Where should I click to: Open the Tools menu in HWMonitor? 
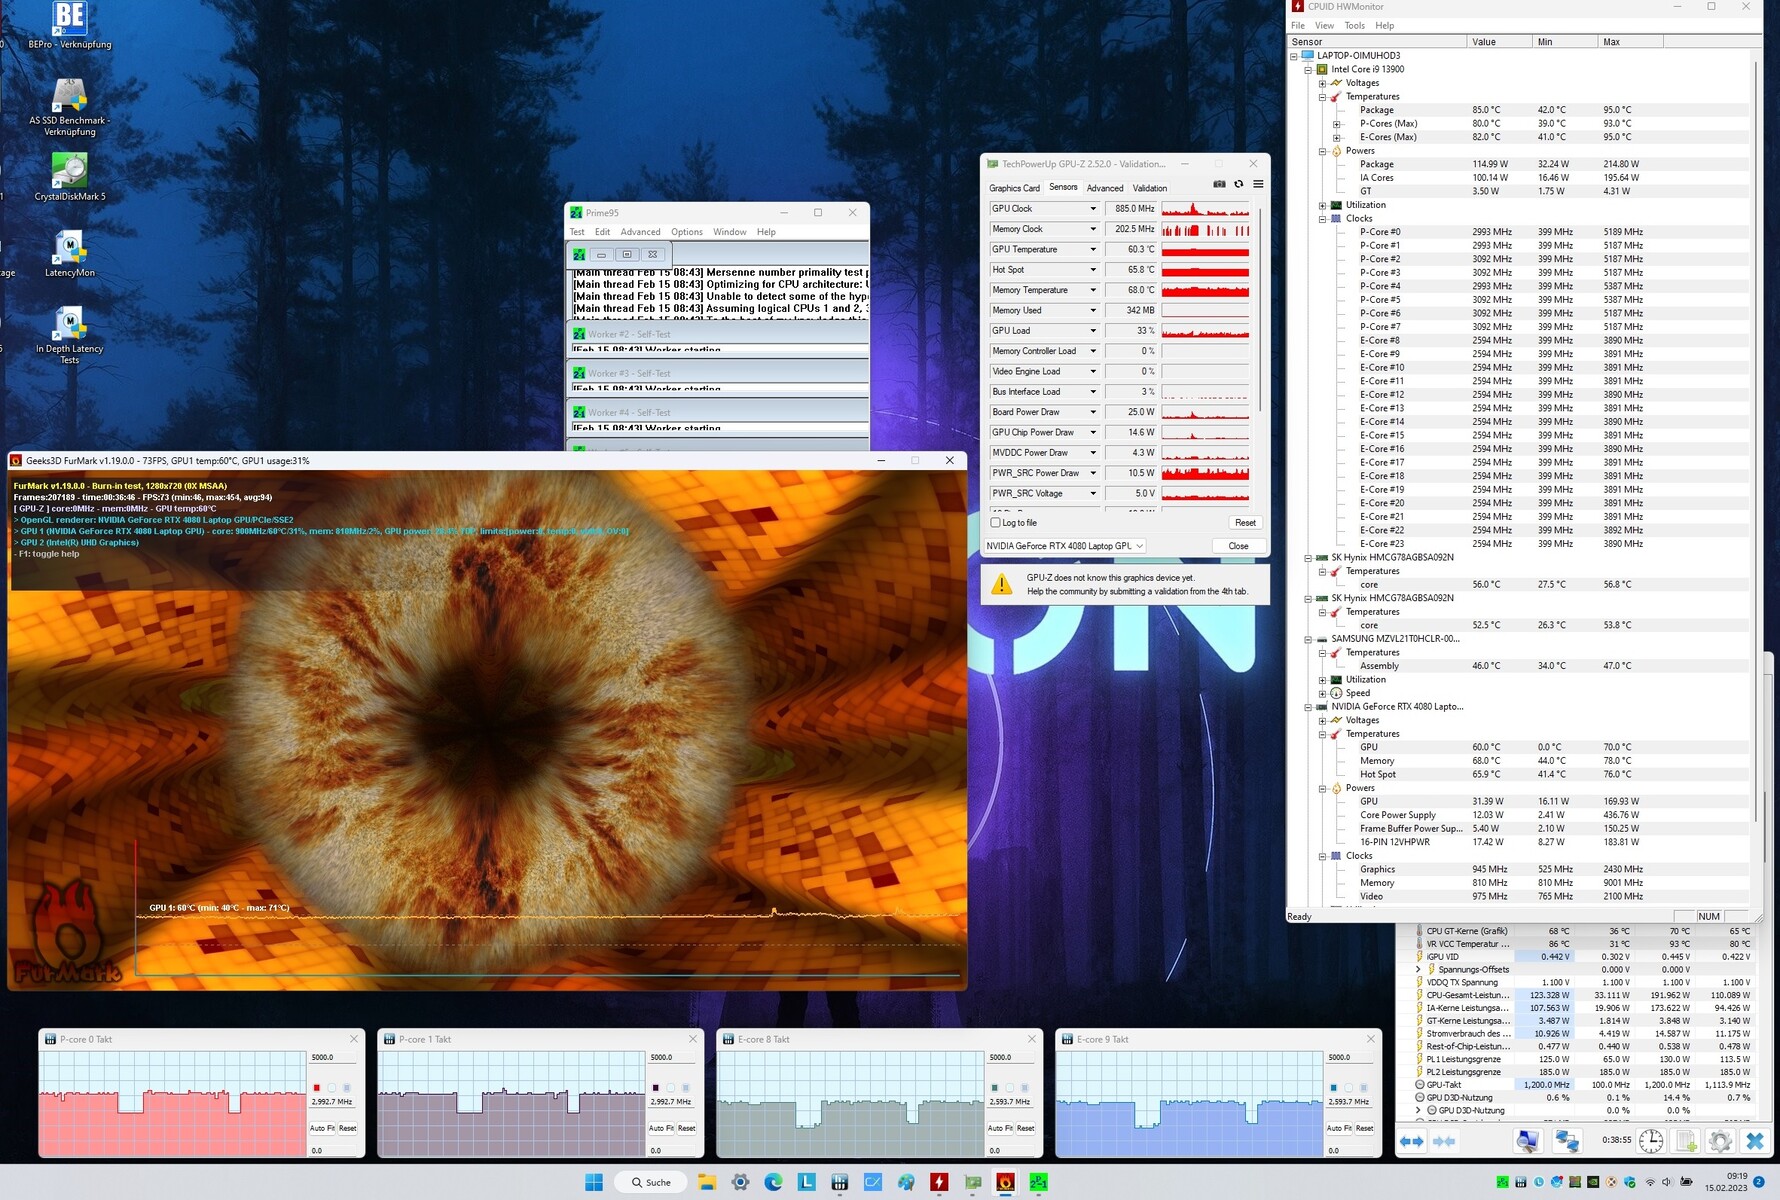point(1354,26)
